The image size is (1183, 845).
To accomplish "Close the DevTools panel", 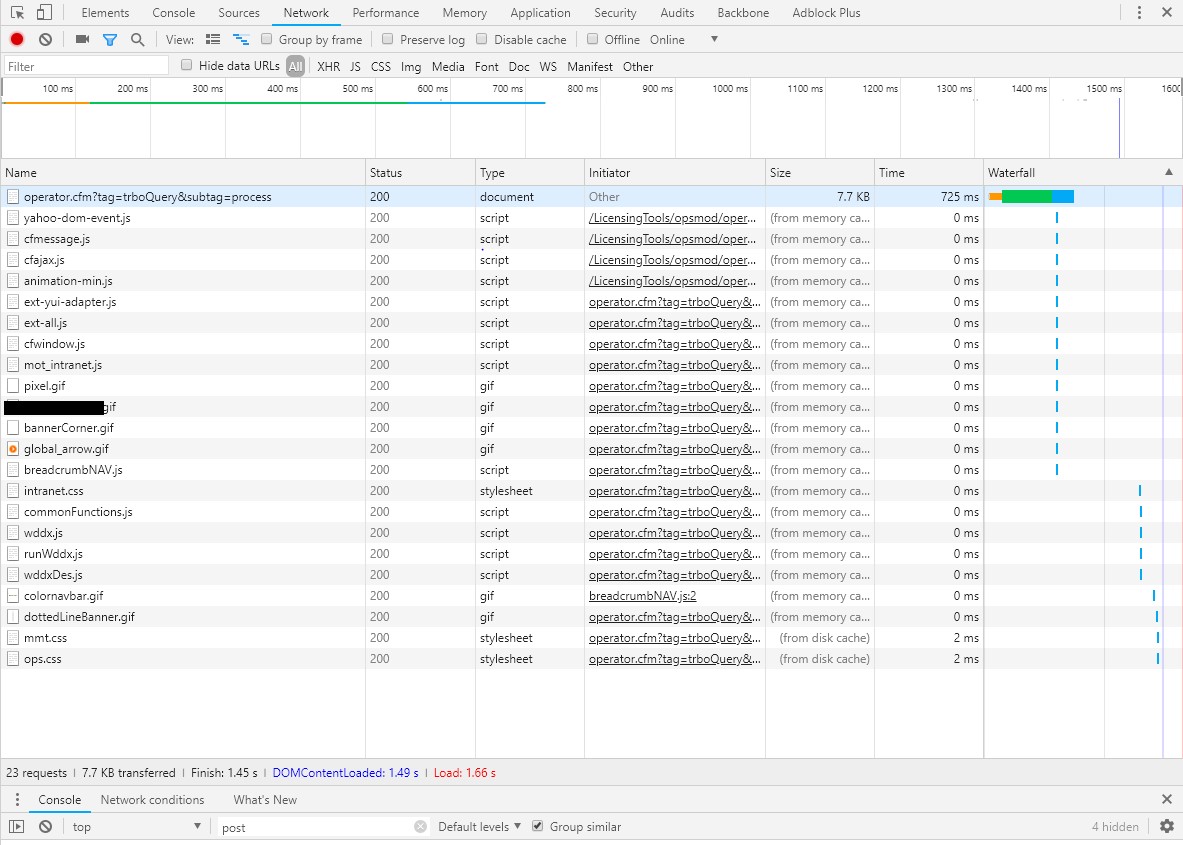I will pyautogui.click(x=1166, y=12).
